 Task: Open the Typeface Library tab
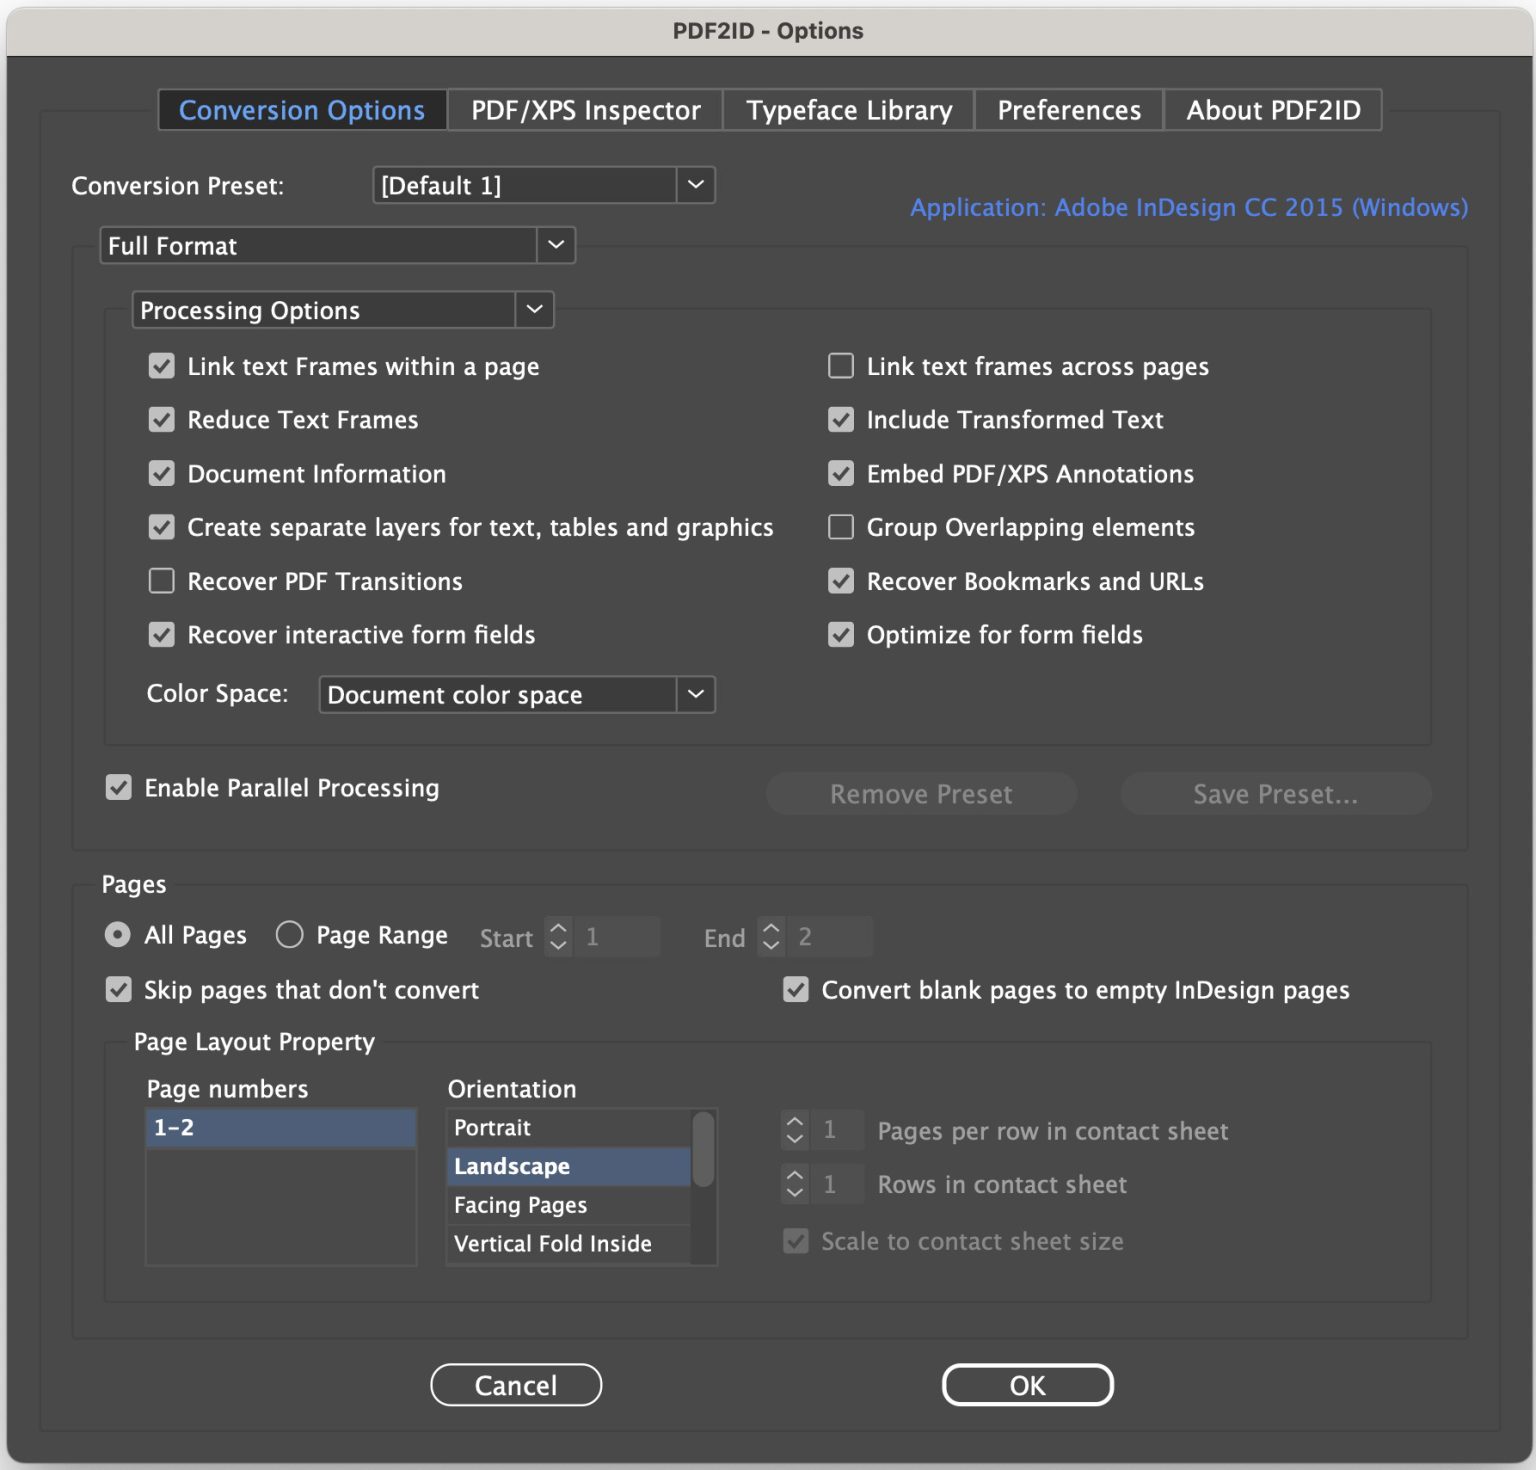(x=847, y=110)
